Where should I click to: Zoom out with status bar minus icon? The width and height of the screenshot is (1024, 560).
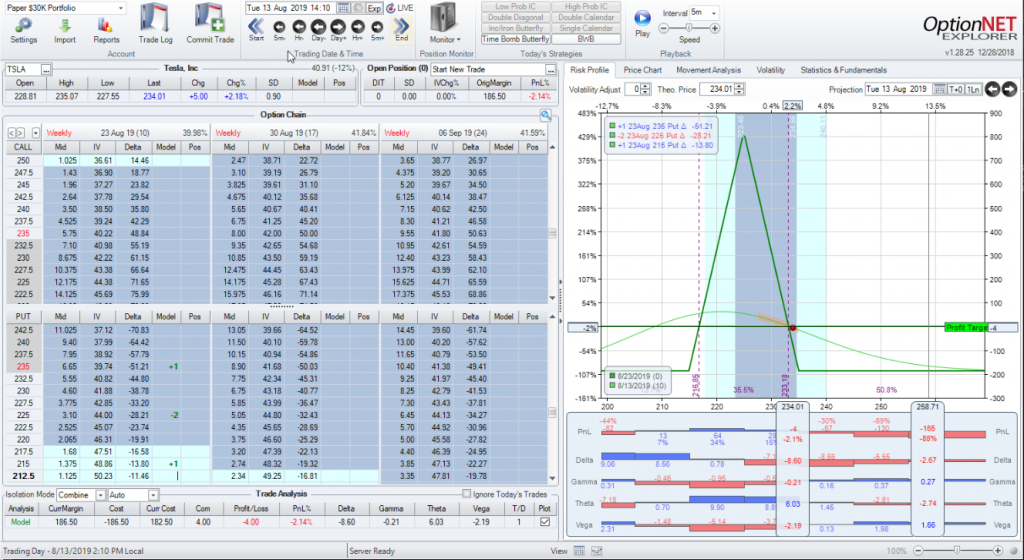tap(918, 551)
